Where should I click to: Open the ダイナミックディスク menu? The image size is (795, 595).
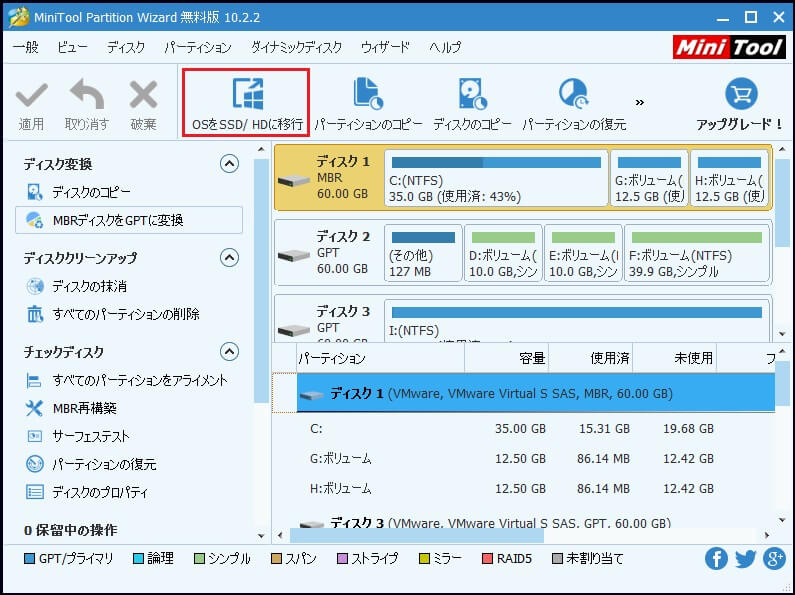pyautogui.click(x=297, y=47)
